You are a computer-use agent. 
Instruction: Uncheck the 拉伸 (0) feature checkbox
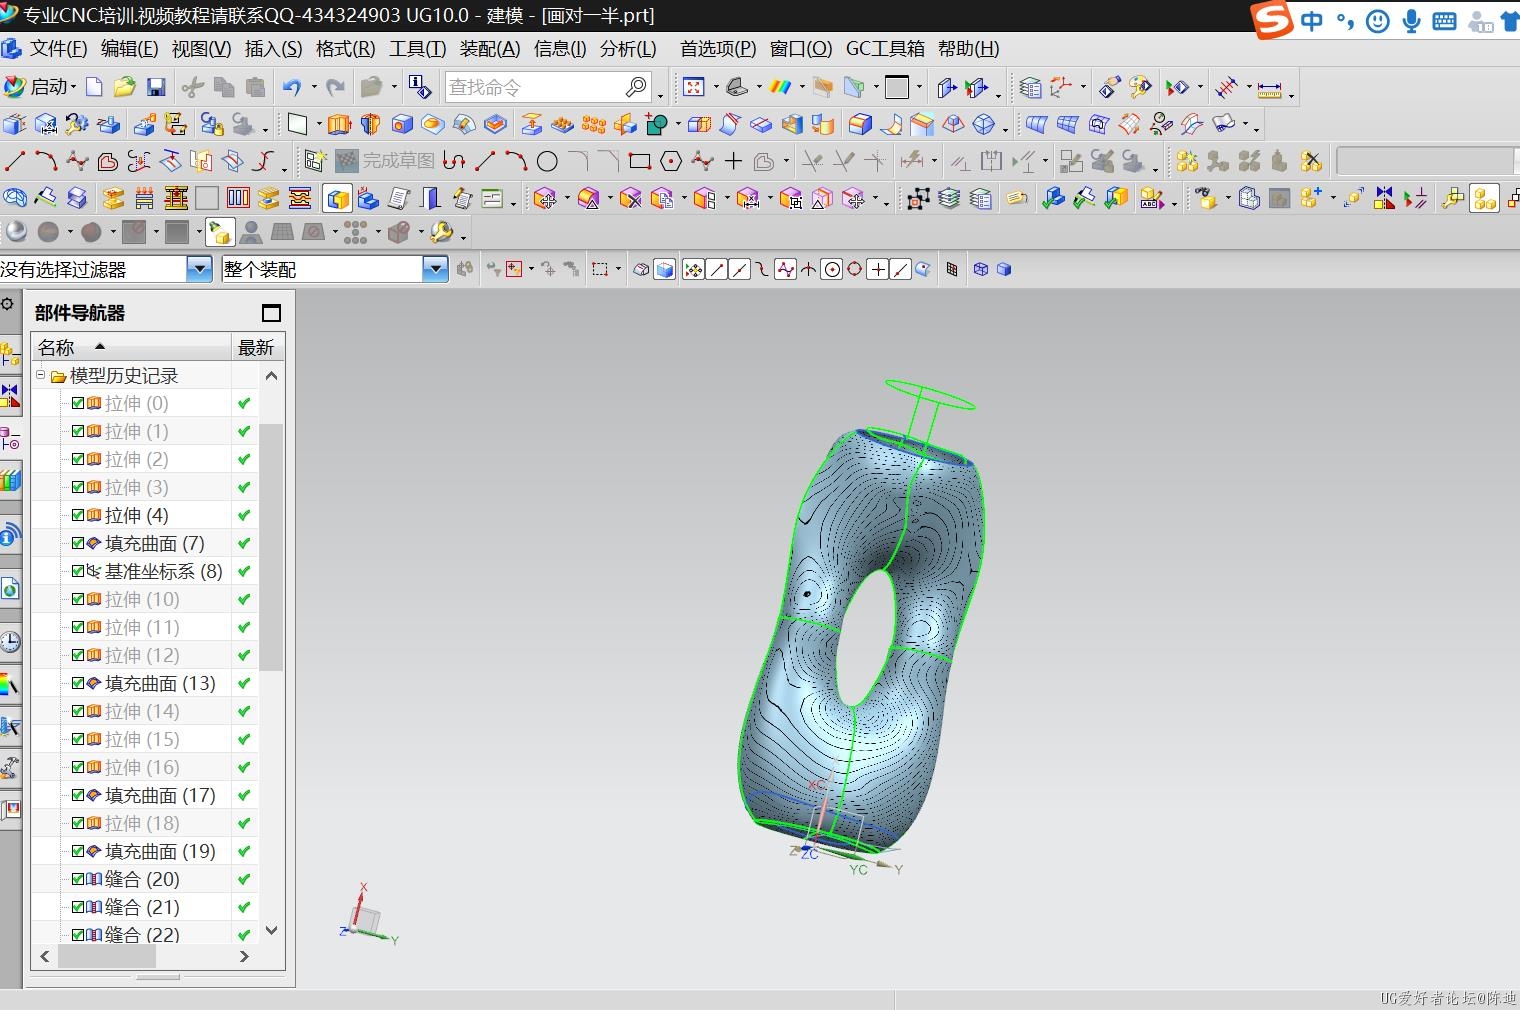(x=78, y=403)
